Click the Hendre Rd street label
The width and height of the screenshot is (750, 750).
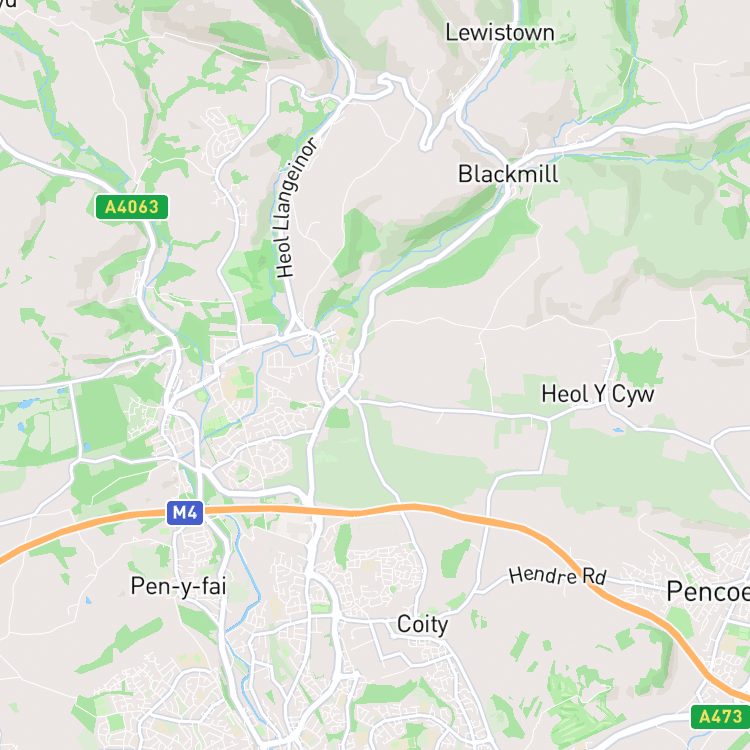point(557,575)
